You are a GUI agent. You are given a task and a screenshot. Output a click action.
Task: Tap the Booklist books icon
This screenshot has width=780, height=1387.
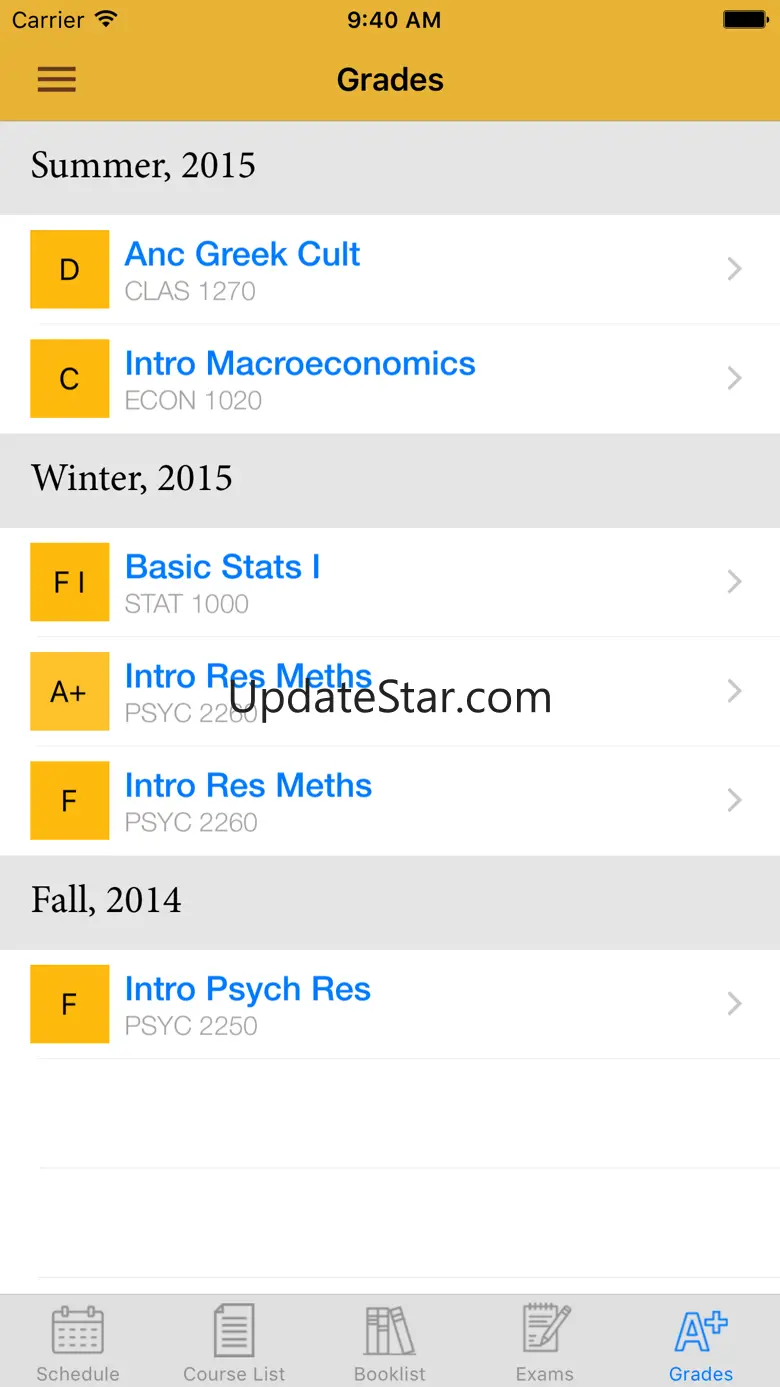pyautogui.click(x=390, y=1331)
